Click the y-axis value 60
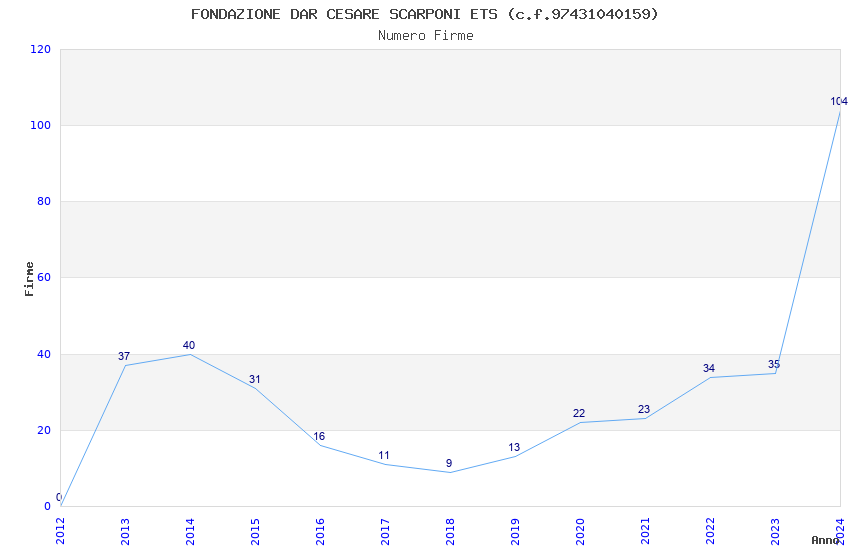Viewport: 850px width, 550px height. (44, 277)
